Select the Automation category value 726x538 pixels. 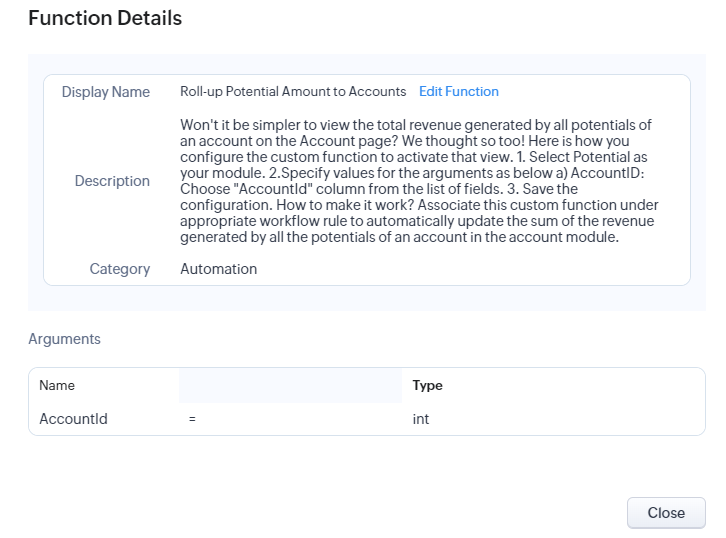pyautogui.click(x=219, y=269)
